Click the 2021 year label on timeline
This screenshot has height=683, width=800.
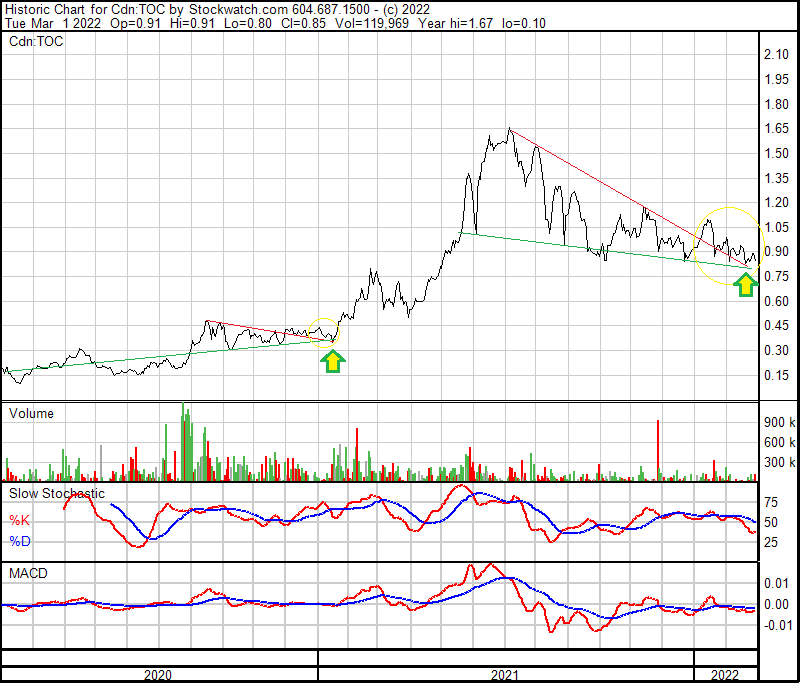click(x=505, y=675)
